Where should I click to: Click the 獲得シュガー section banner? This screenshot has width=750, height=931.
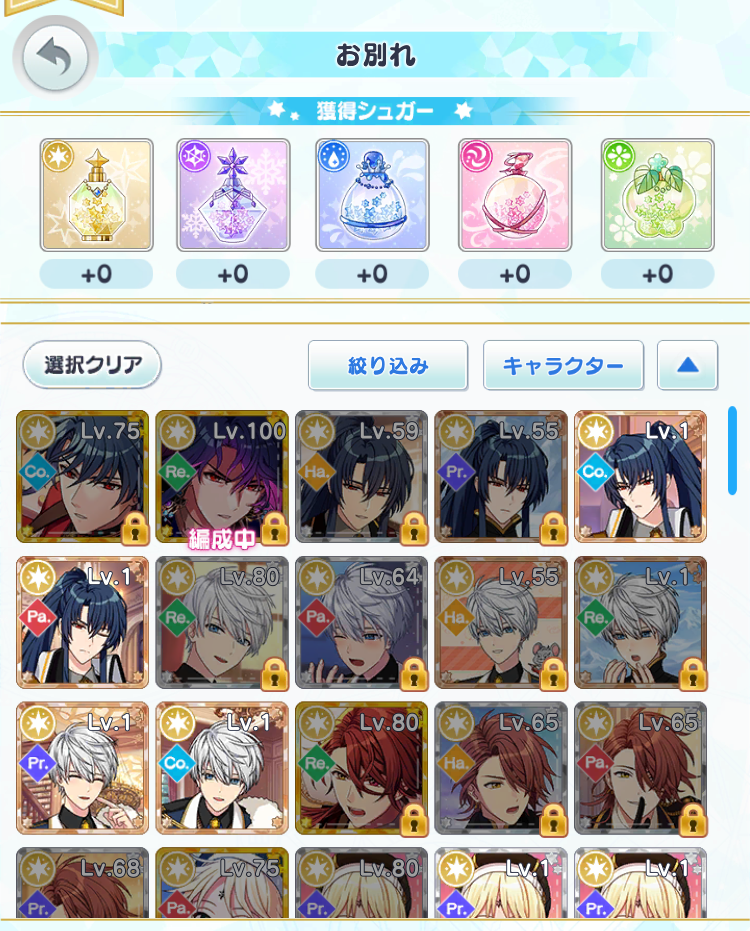[375, 110]
